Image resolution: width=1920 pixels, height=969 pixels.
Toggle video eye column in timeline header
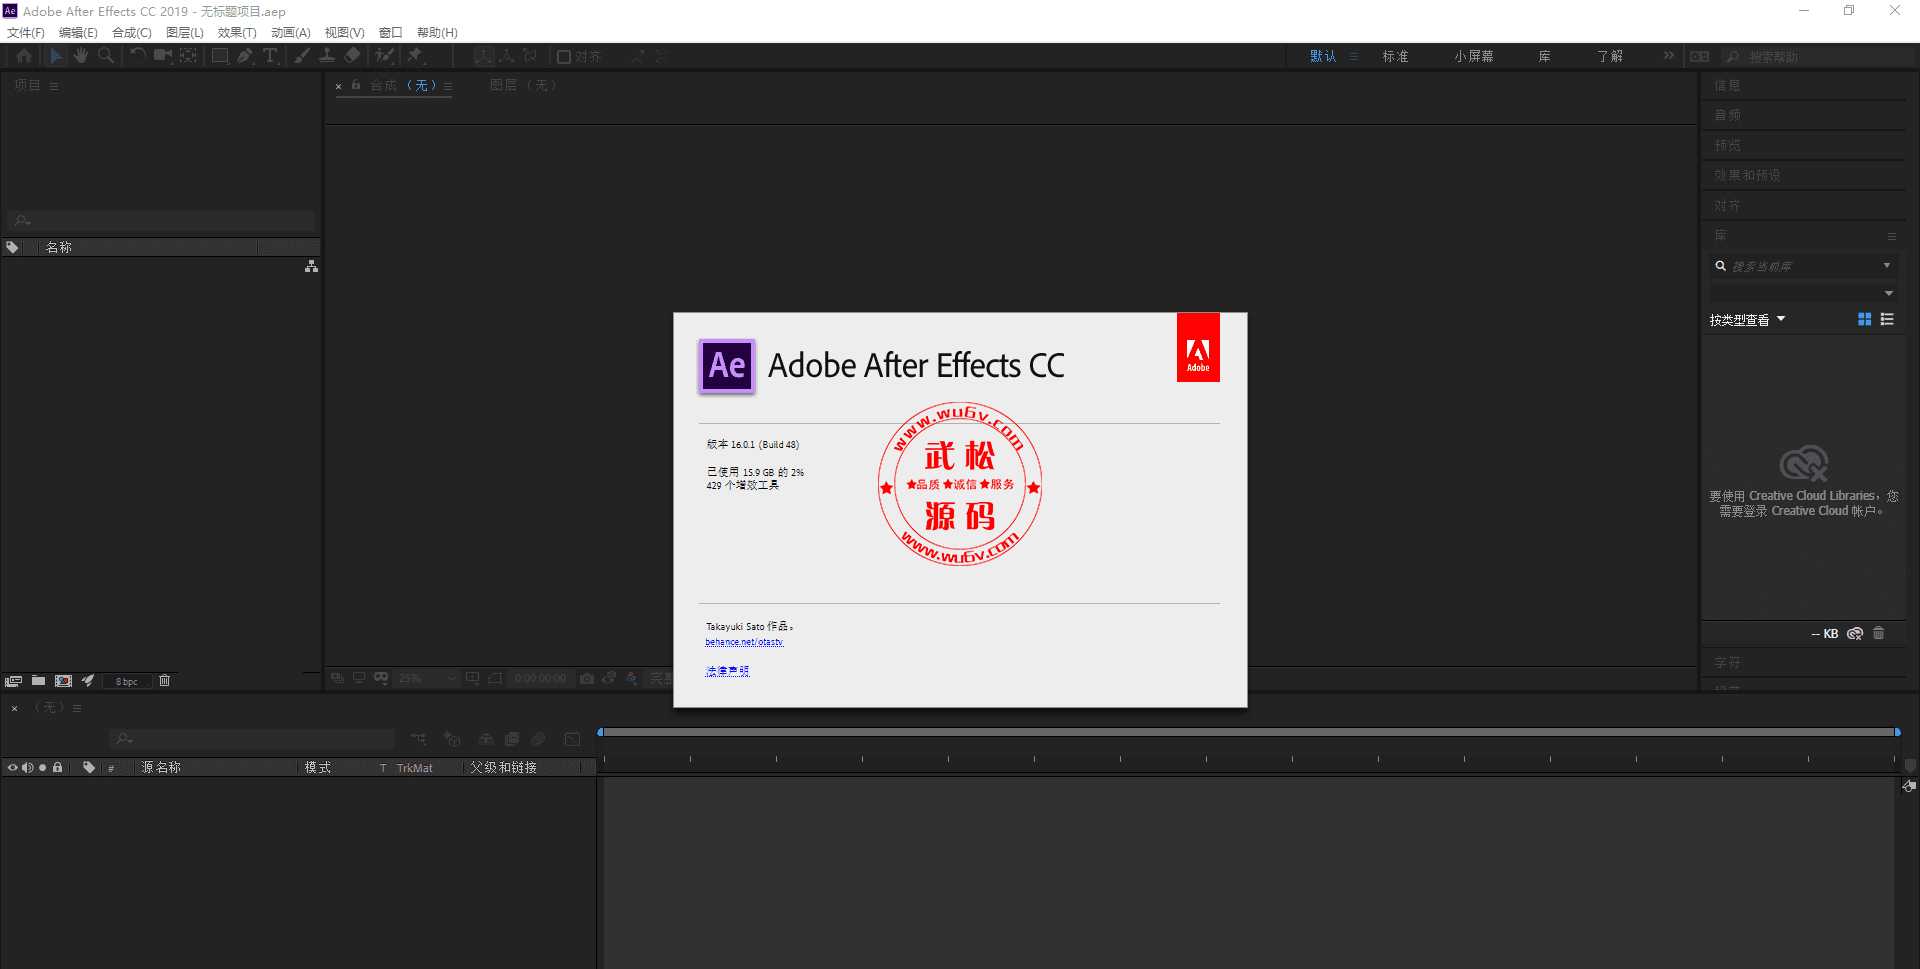tap(12, 767)
